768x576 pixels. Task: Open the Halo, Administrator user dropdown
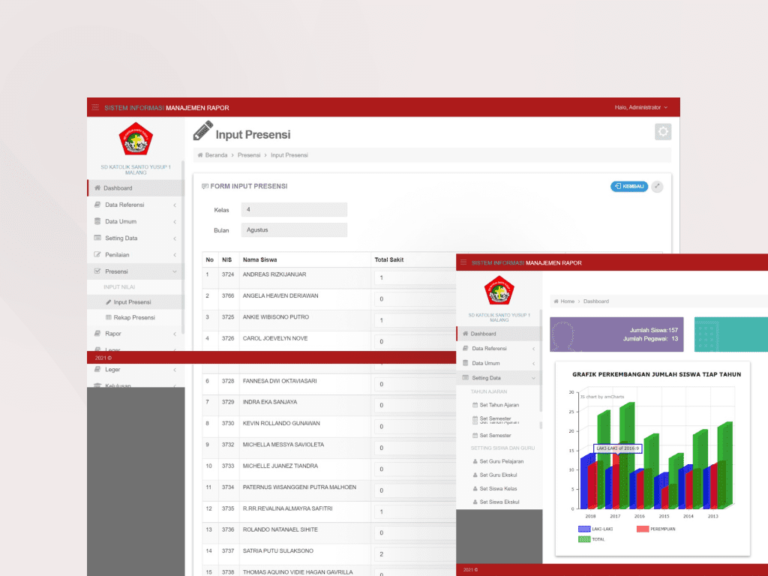pos(641,107)
